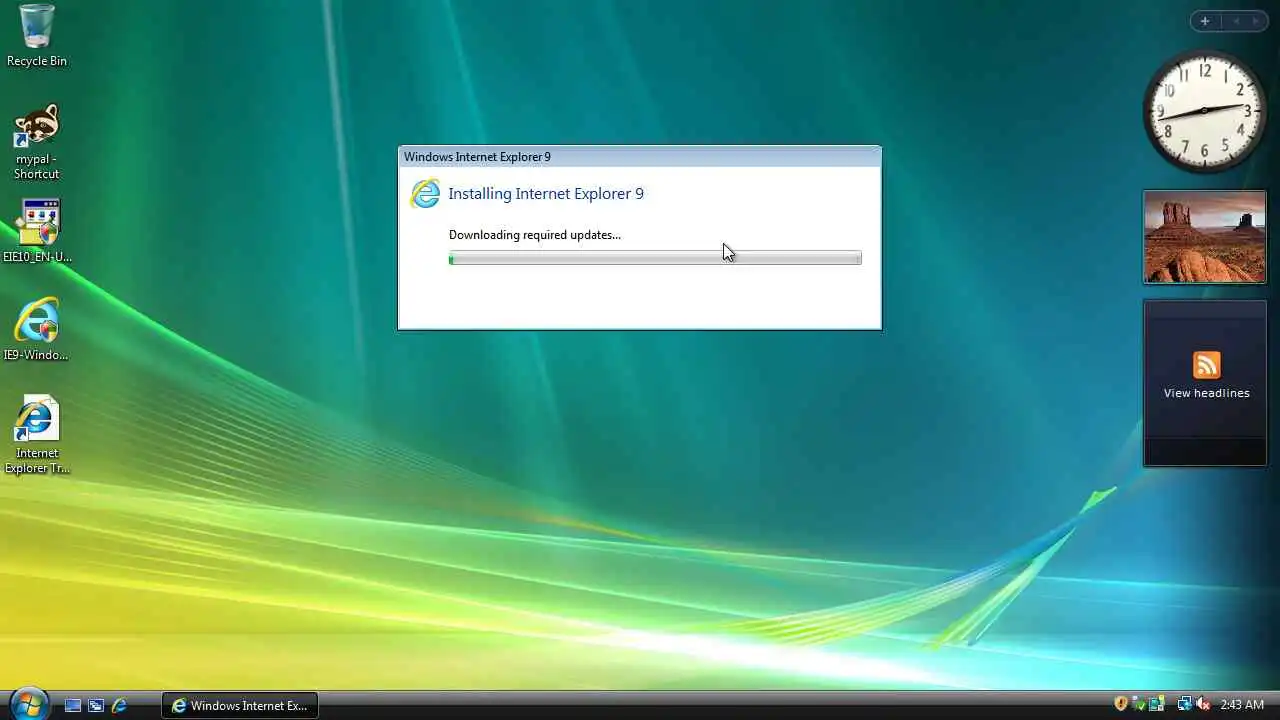
Task: Click the sidebar Add Gadgets plus button
Action: [1205, 21]
